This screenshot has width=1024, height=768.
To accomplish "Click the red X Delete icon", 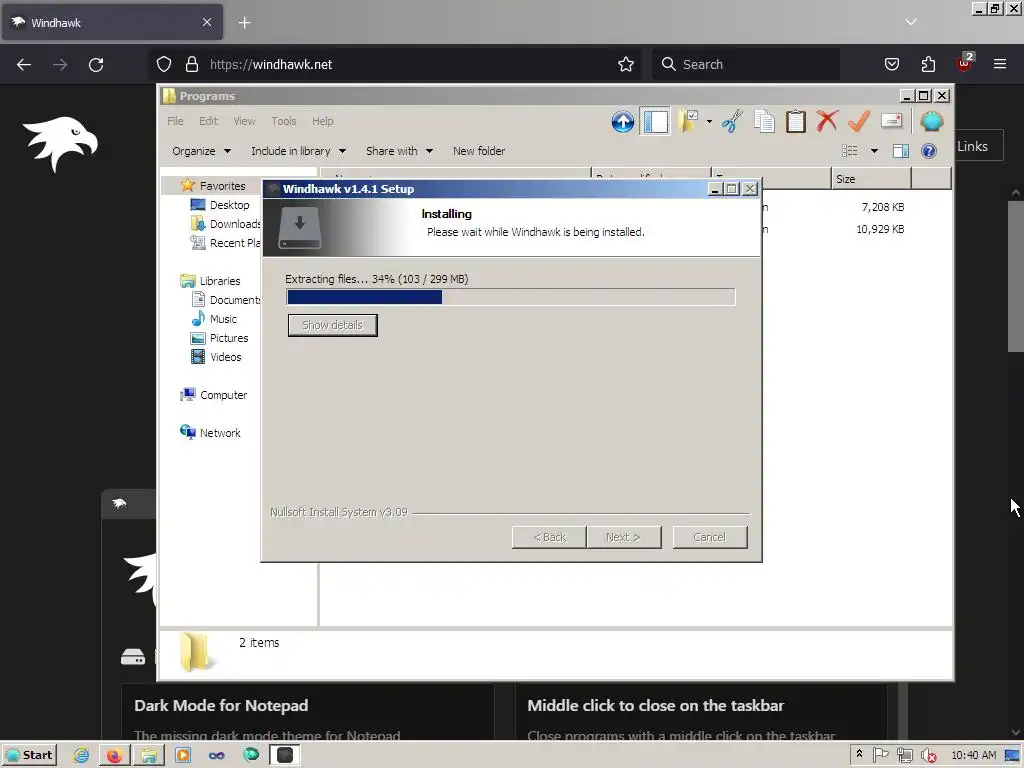I will click(x=827, y=121).
